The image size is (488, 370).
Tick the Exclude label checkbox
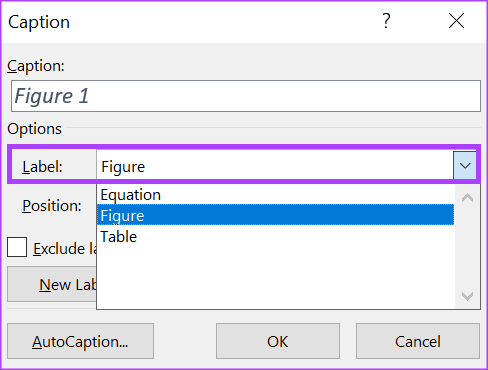17,247
